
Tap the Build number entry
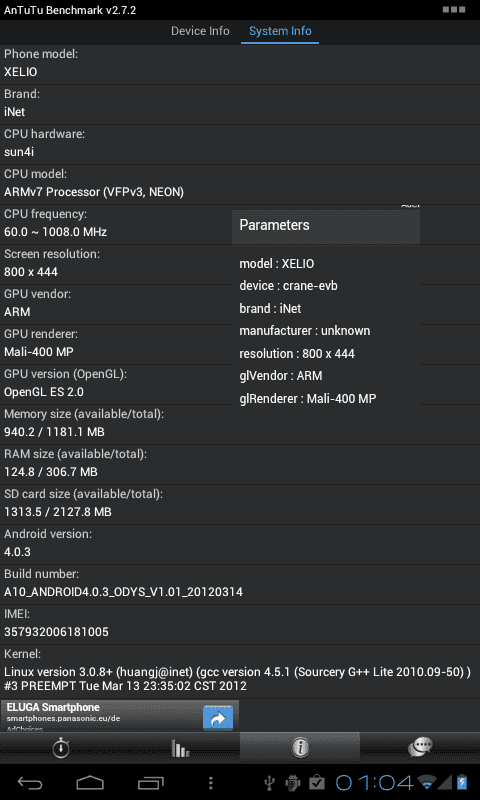pos(240,584)
